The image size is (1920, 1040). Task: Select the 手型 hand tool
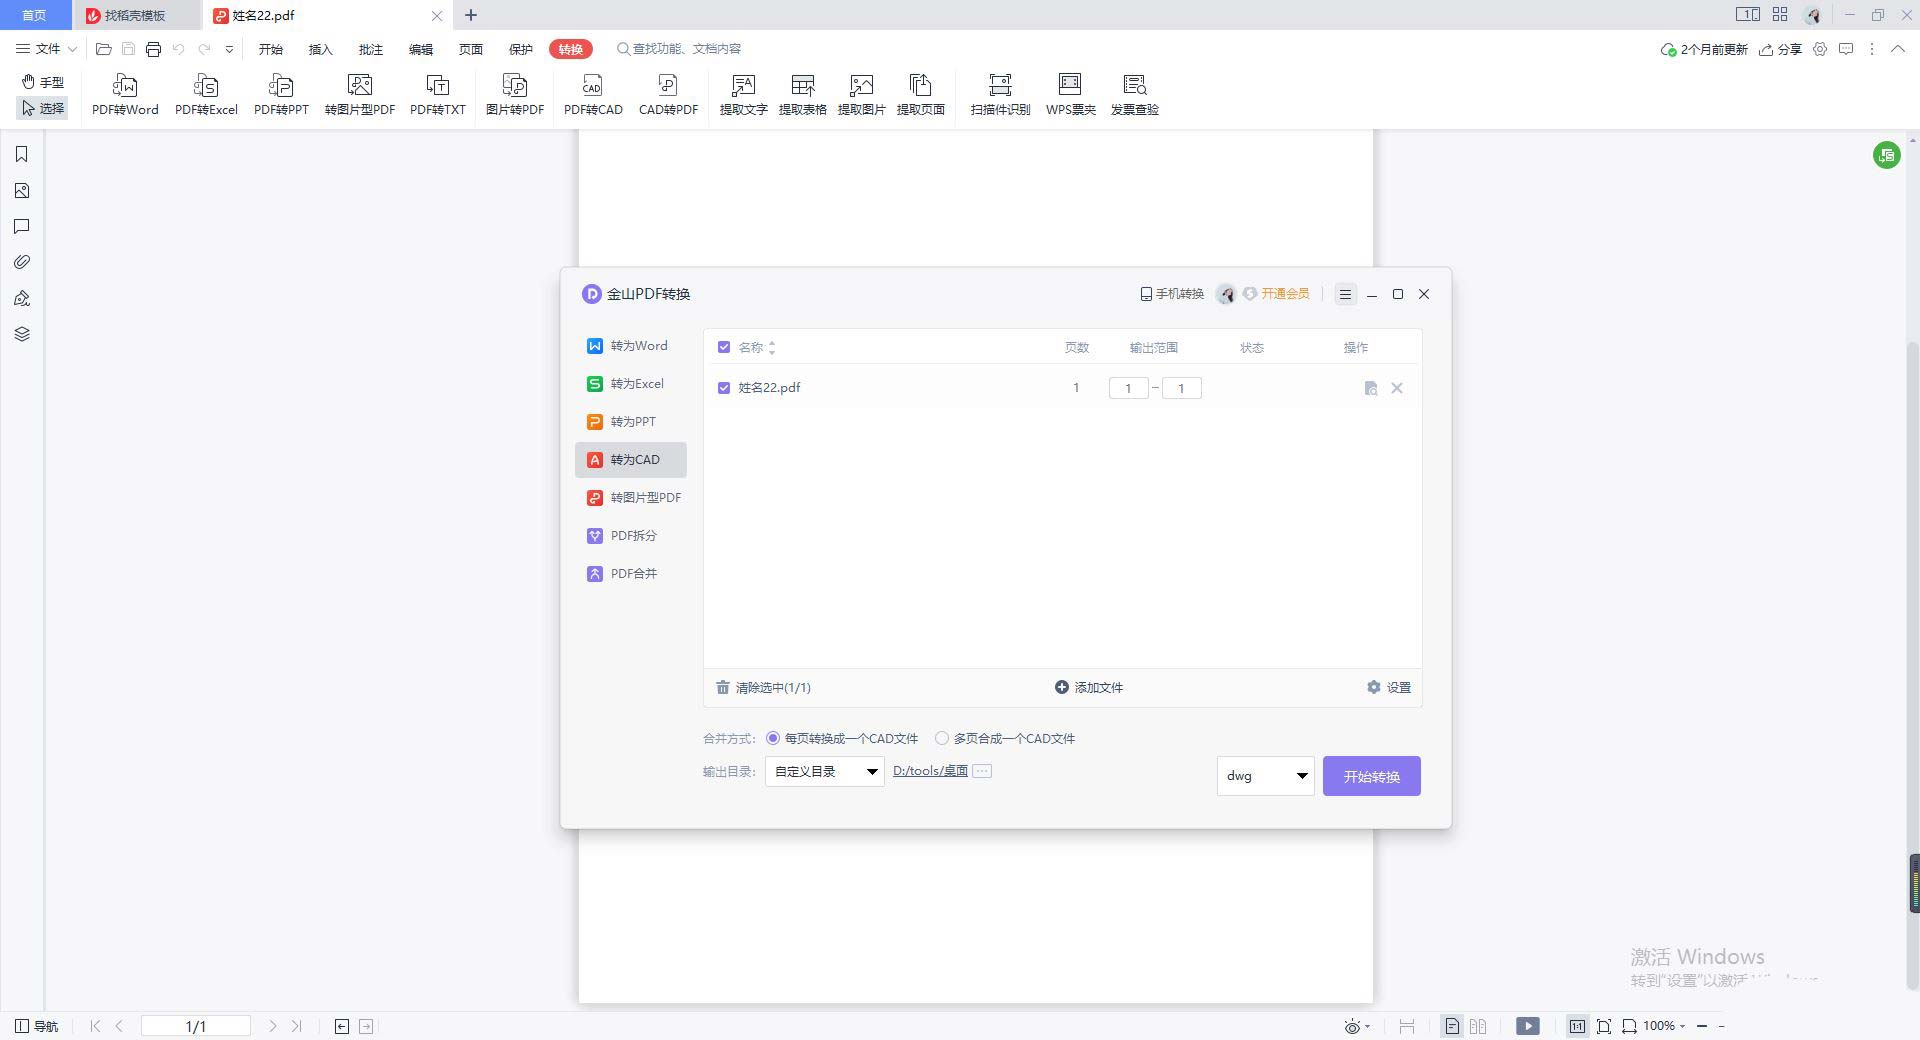click(43, 82)
